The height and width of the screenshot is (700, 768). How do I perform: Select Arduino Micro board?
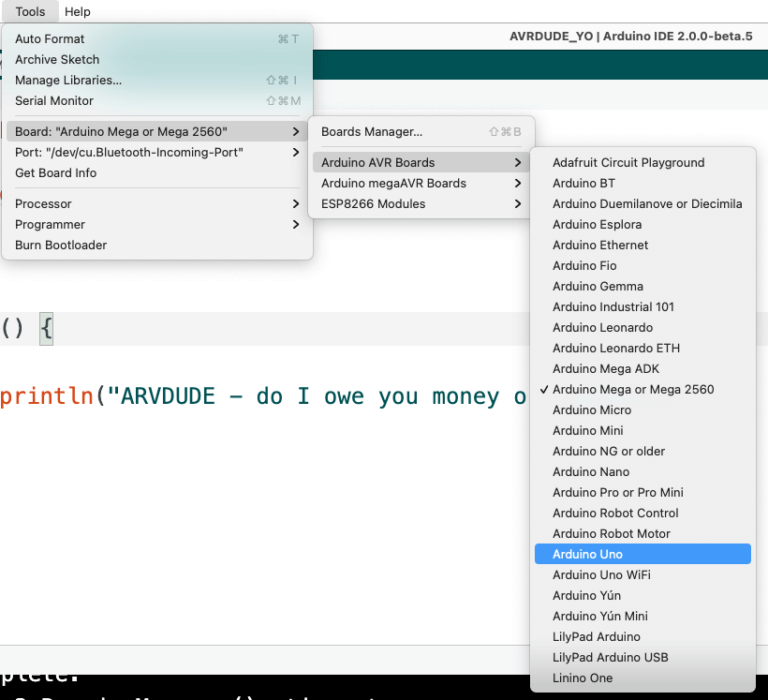pos(643,410)
